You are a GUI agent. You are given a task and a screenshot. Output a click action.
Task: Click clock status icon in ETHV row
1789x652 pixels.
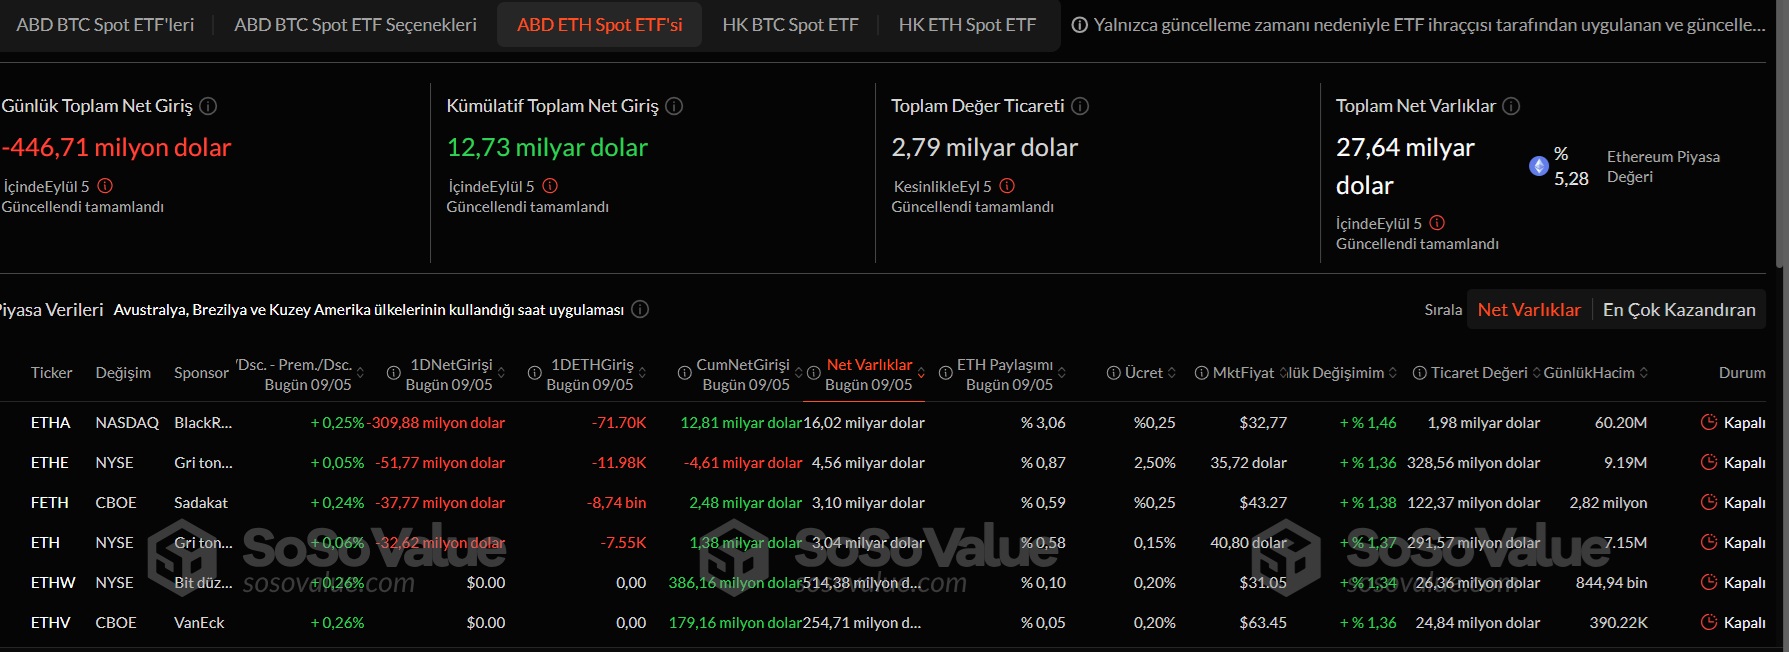tap(1709, 622)
